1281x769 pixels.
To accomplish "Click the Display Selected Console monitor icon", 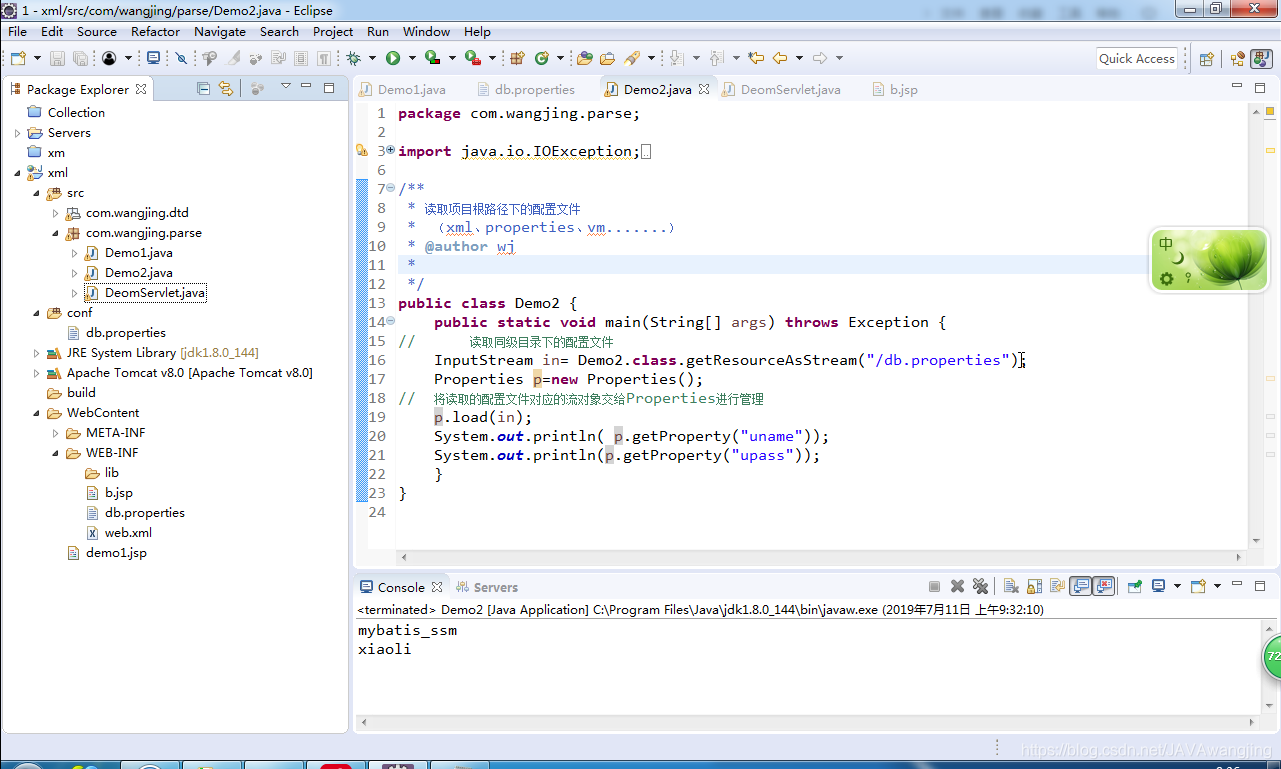I will point(1158,587).
